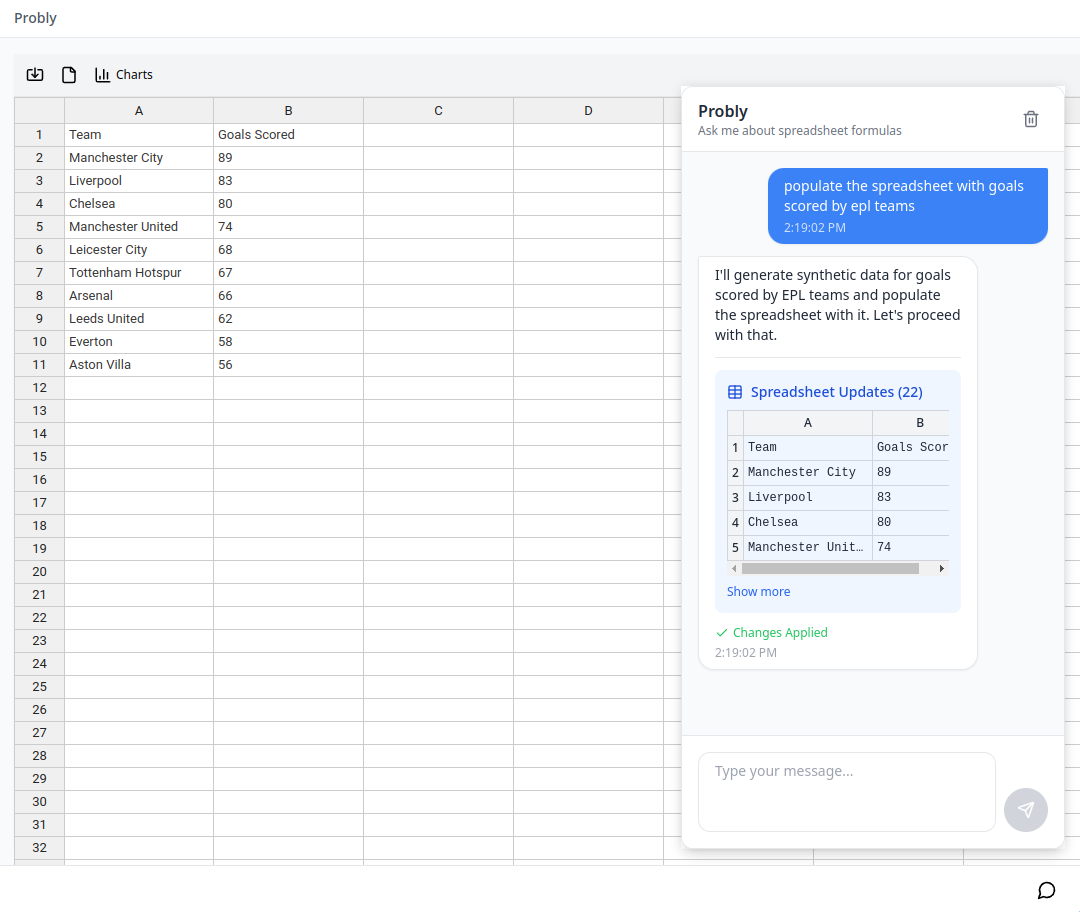Click the import file icon in the toolbar
The height and width of the screenshot is (912, 1080).
point(35,74)
